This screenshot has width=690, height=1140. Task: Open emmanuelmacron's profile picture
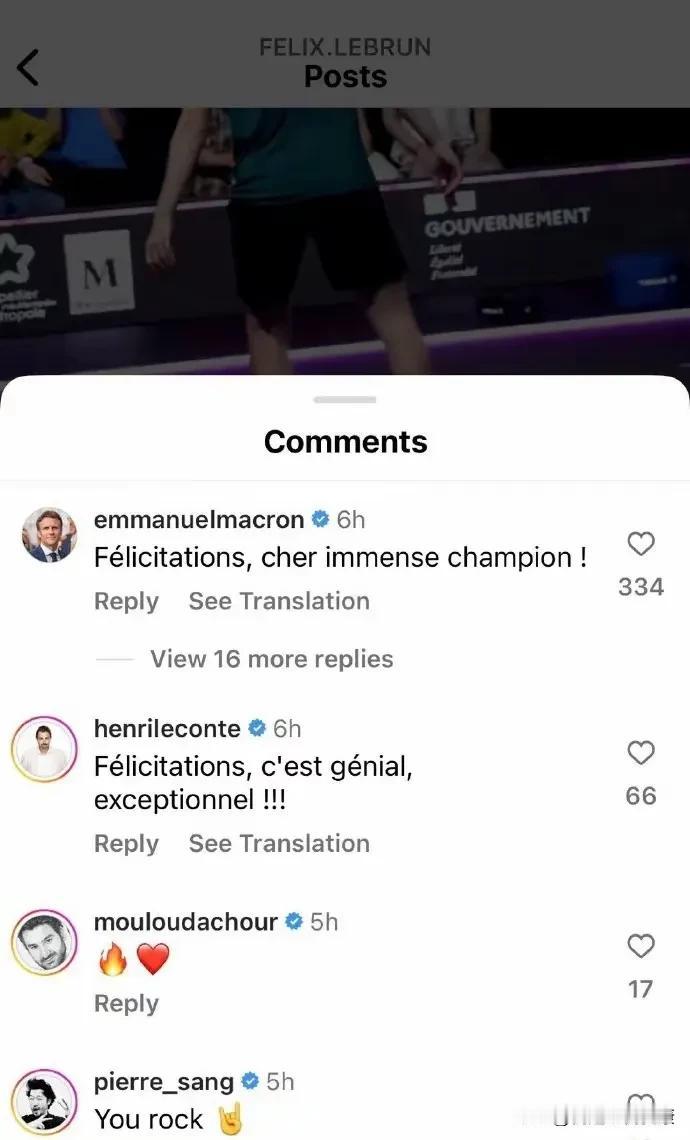tap(49, 535)
